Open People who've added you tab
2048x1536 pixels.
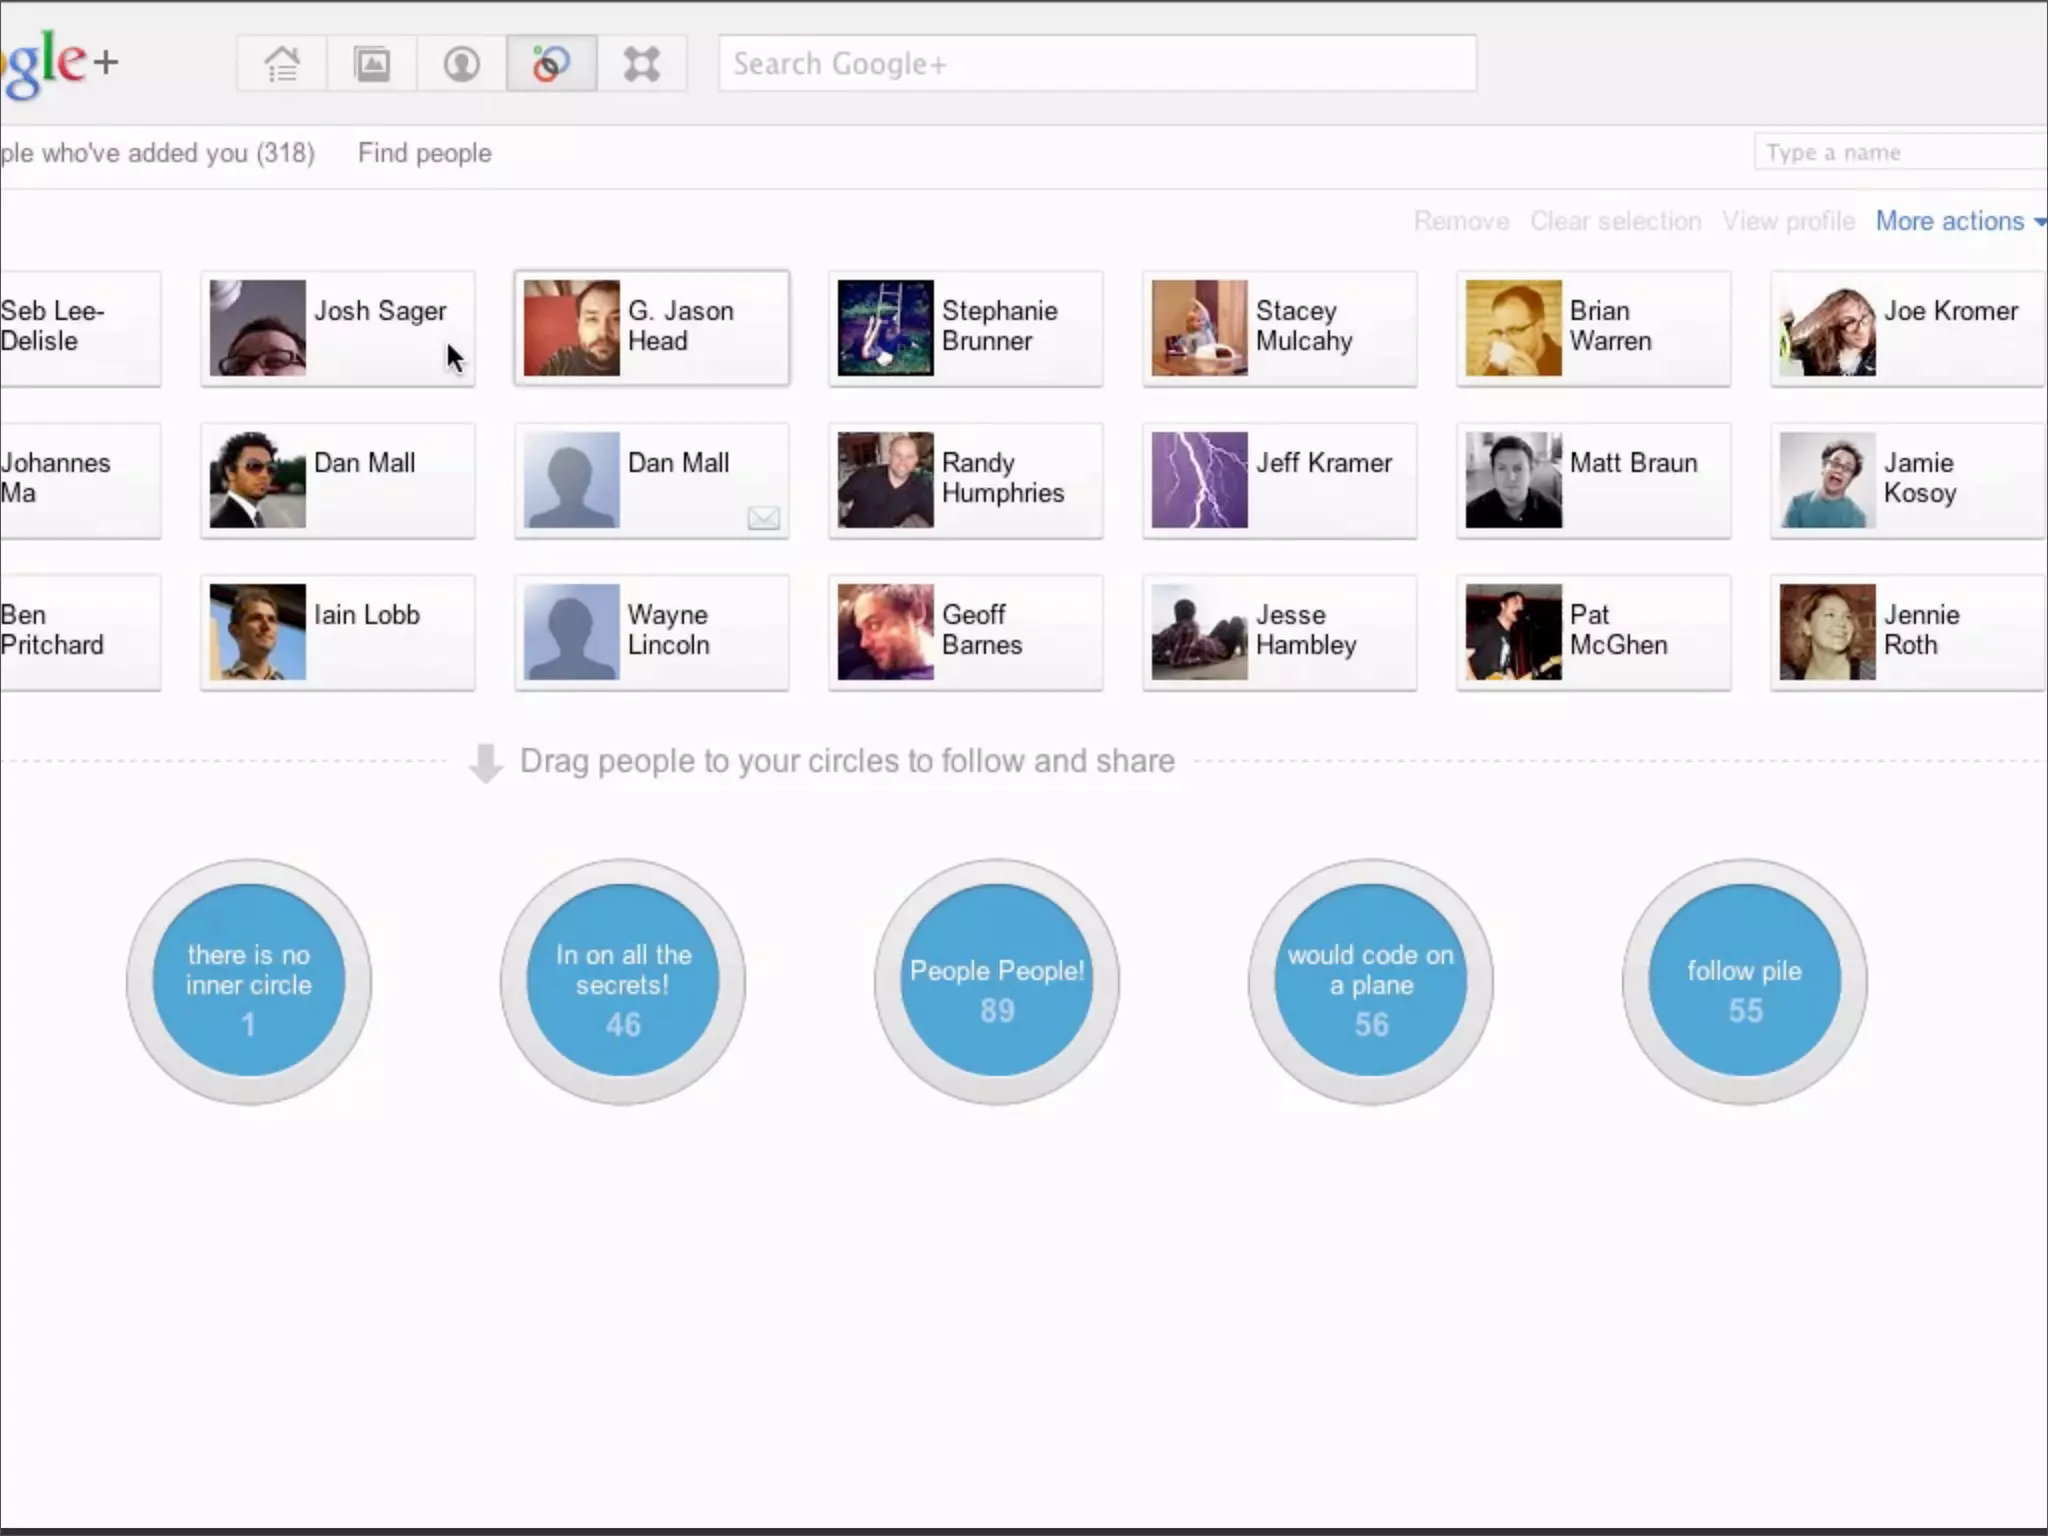(x=157, y=153)
